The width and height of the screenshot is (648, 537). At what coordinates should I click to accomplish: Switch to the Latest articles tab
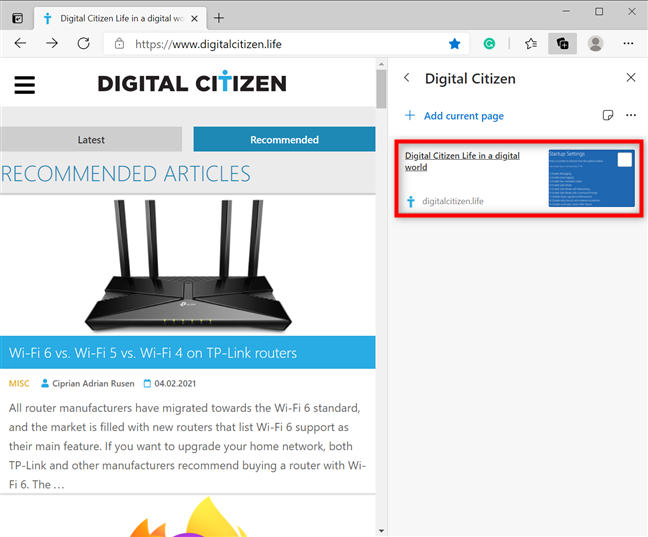[x=91, y=139]
